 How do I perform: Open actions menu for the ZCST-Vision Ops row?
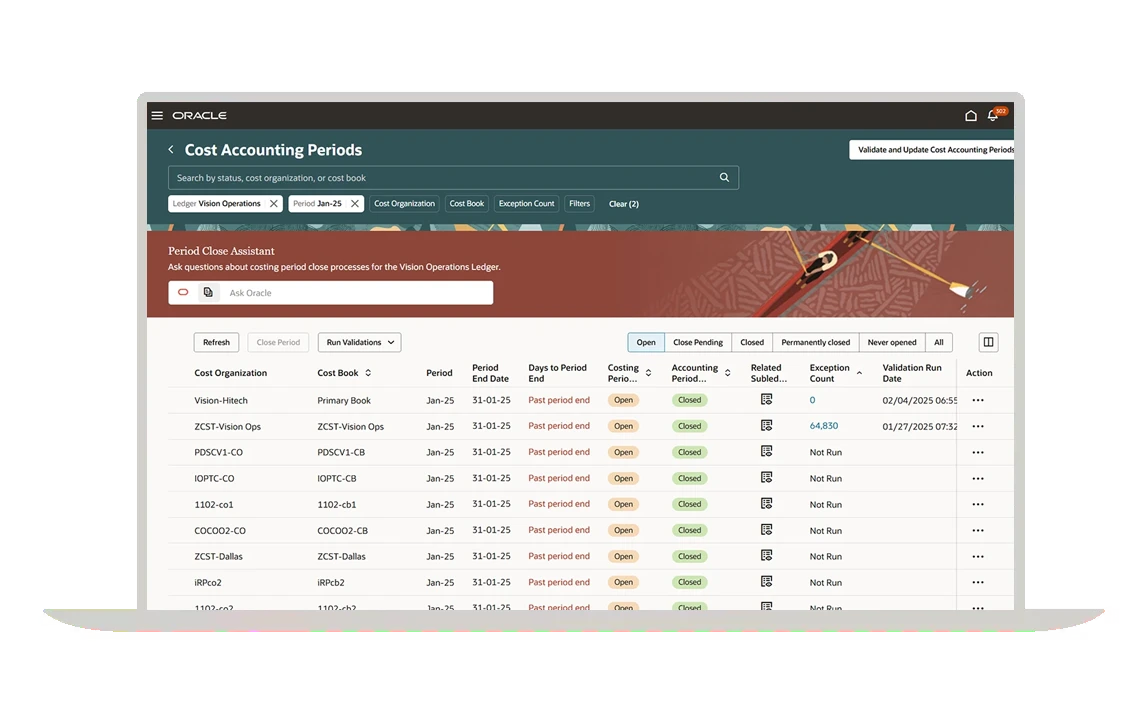click(x=978, y=426)
